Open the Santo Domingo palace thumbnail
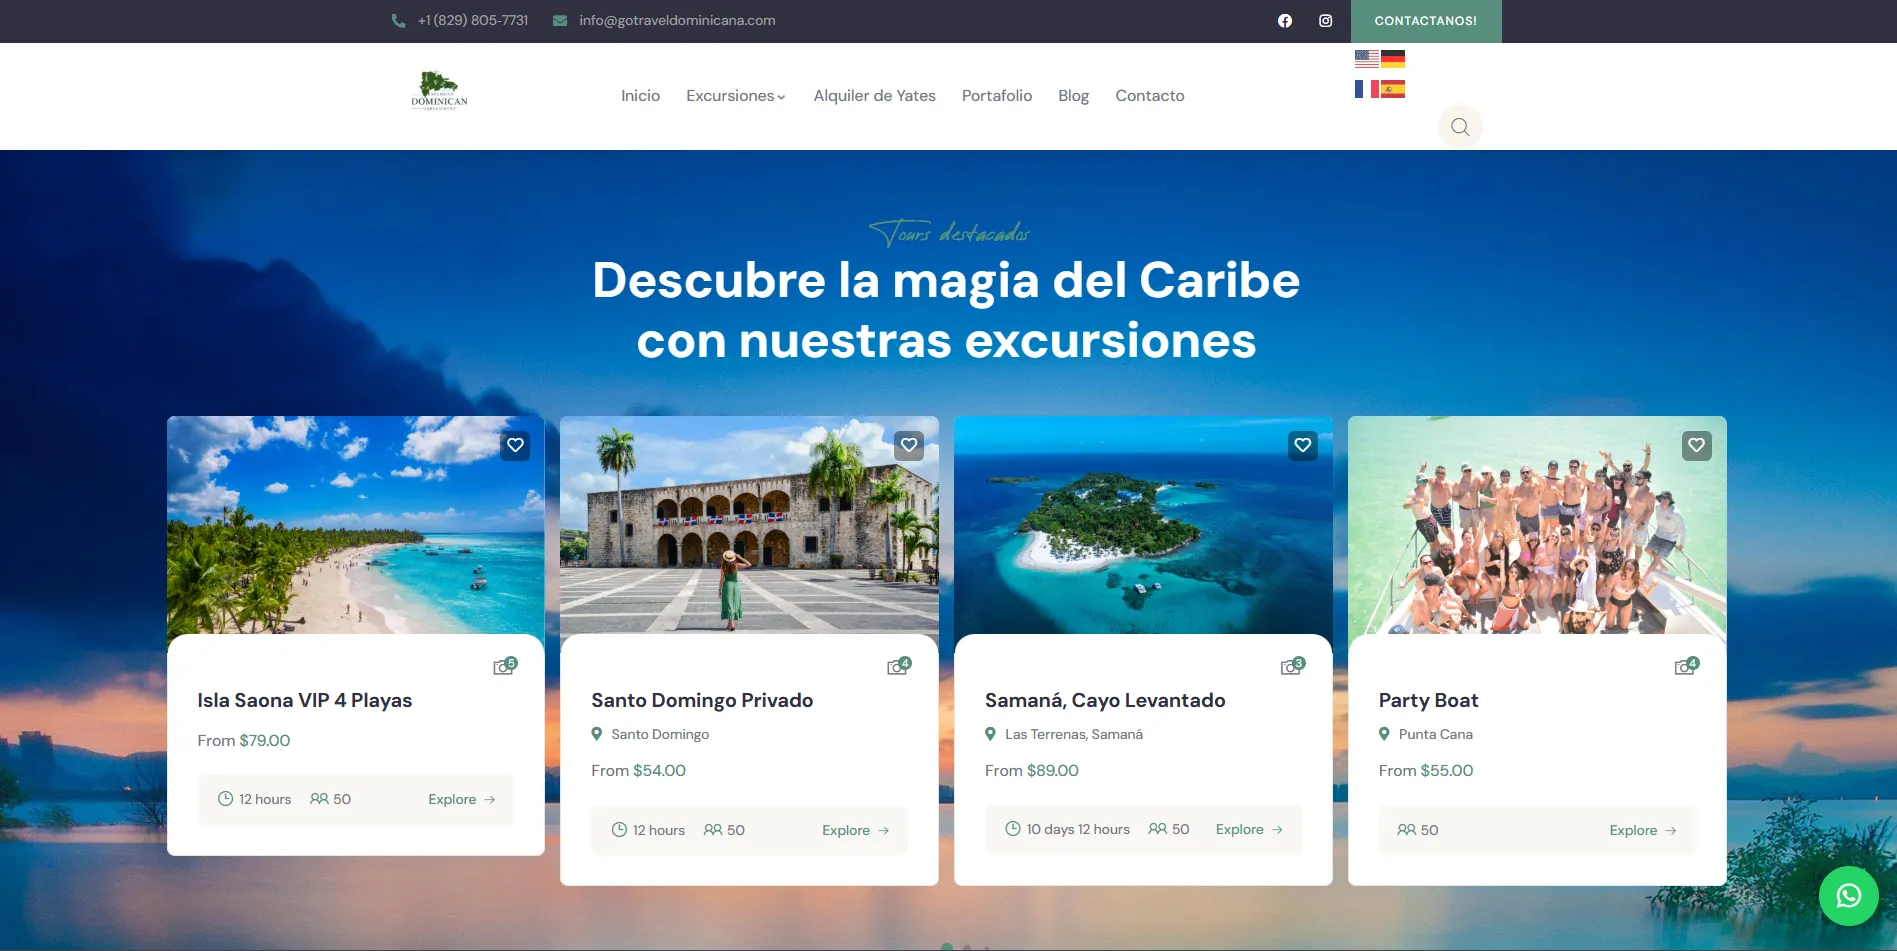 pyautogui.click(x=749, y=525)
